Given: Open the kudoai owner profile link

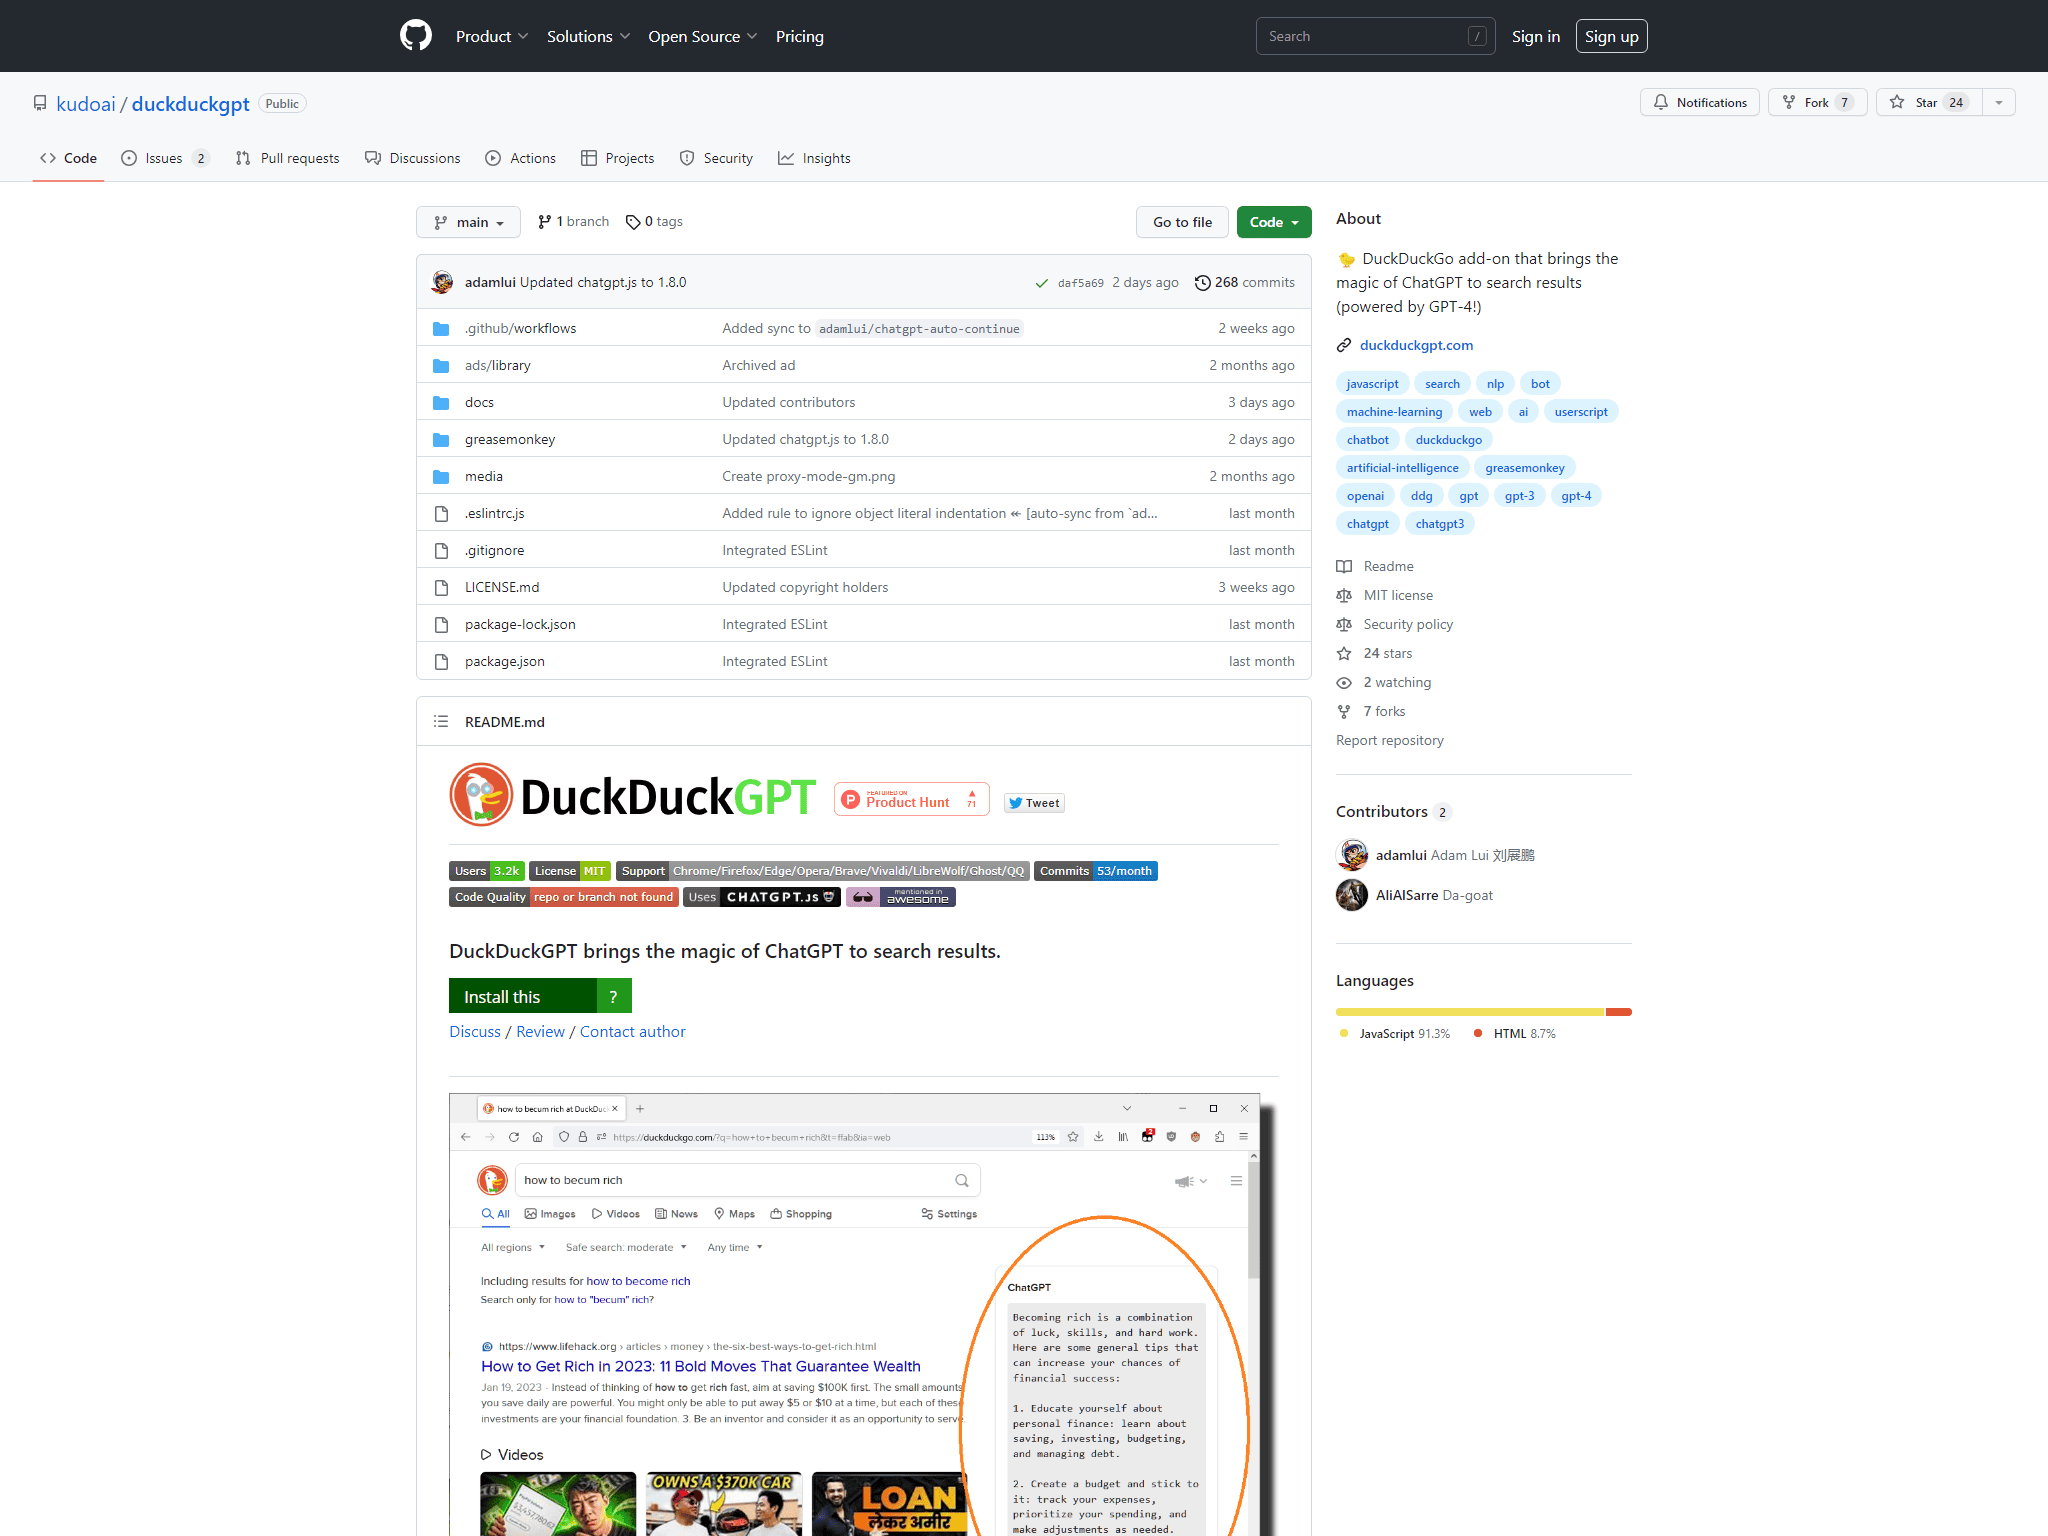Looking at the screenshot, I should pyautogui.click(x=86, y=104).
